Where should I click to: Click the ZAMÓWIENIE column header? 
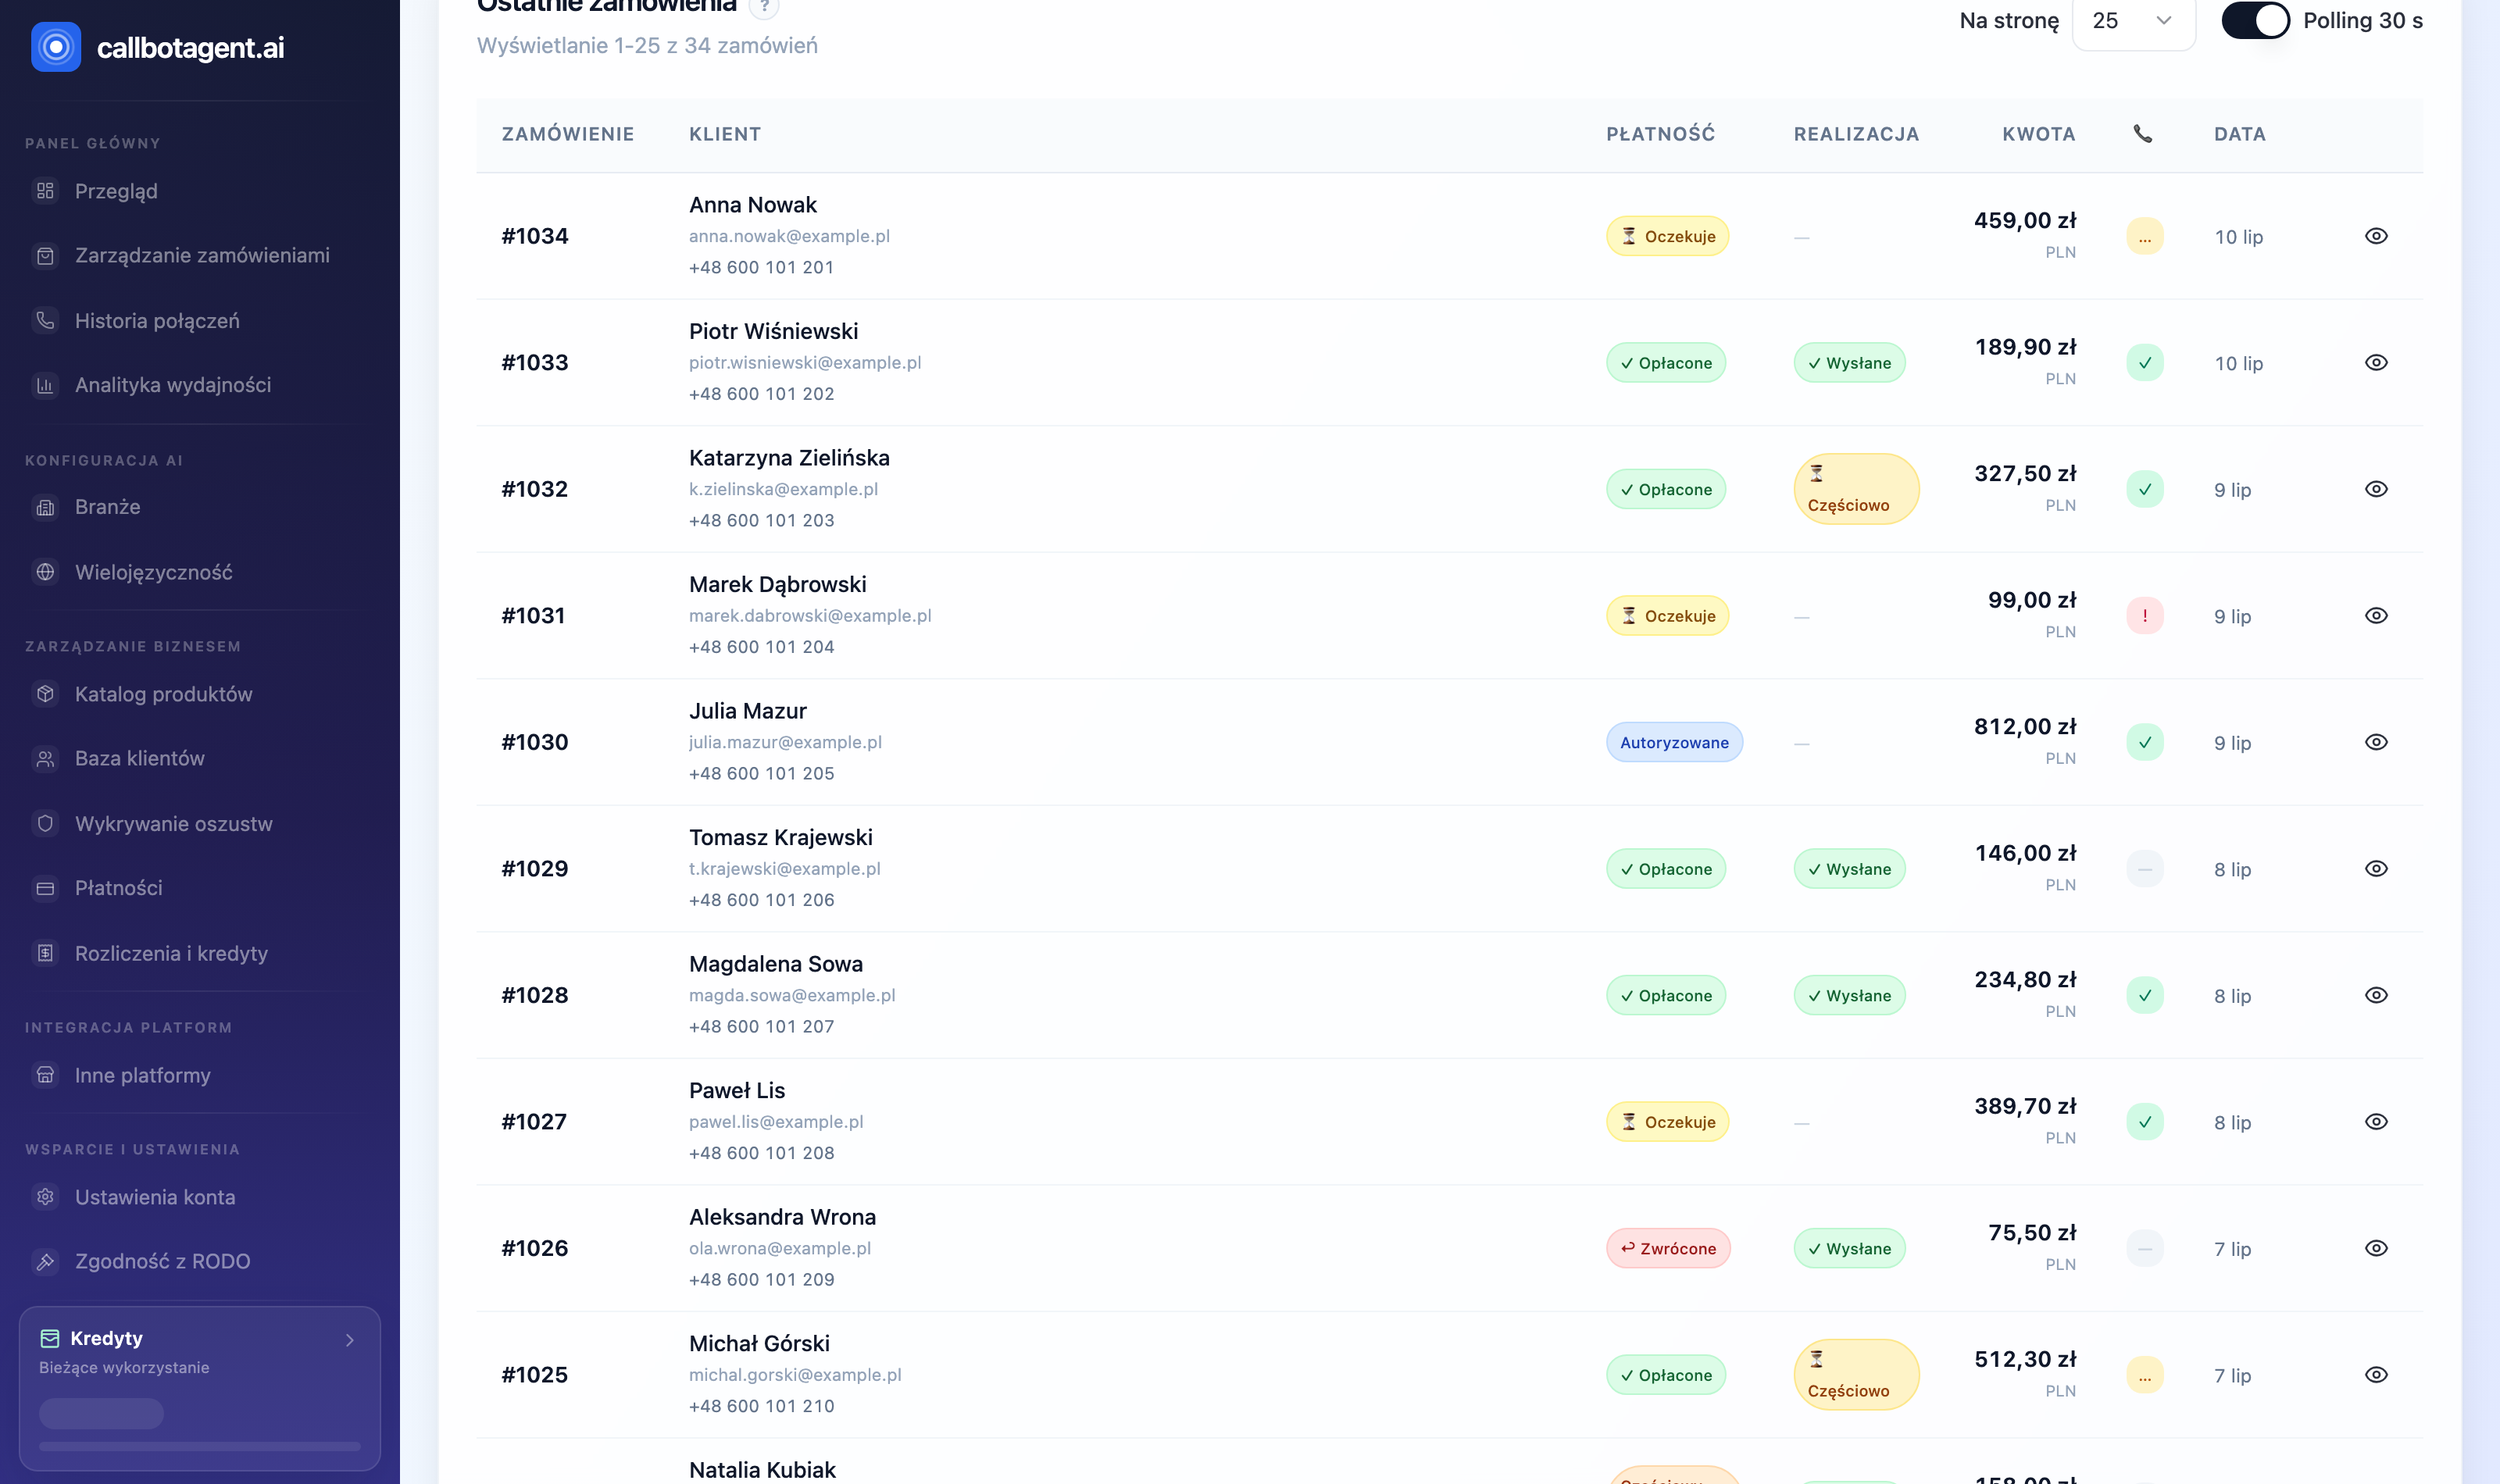[567, 134]
